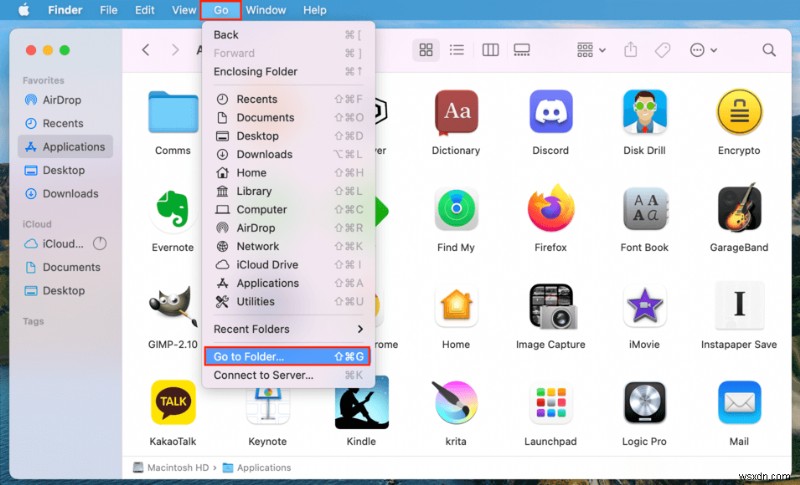Click the iCloud storage progress indicator
The width and height of the screenshot is (800, 485).
coord(100,244)
